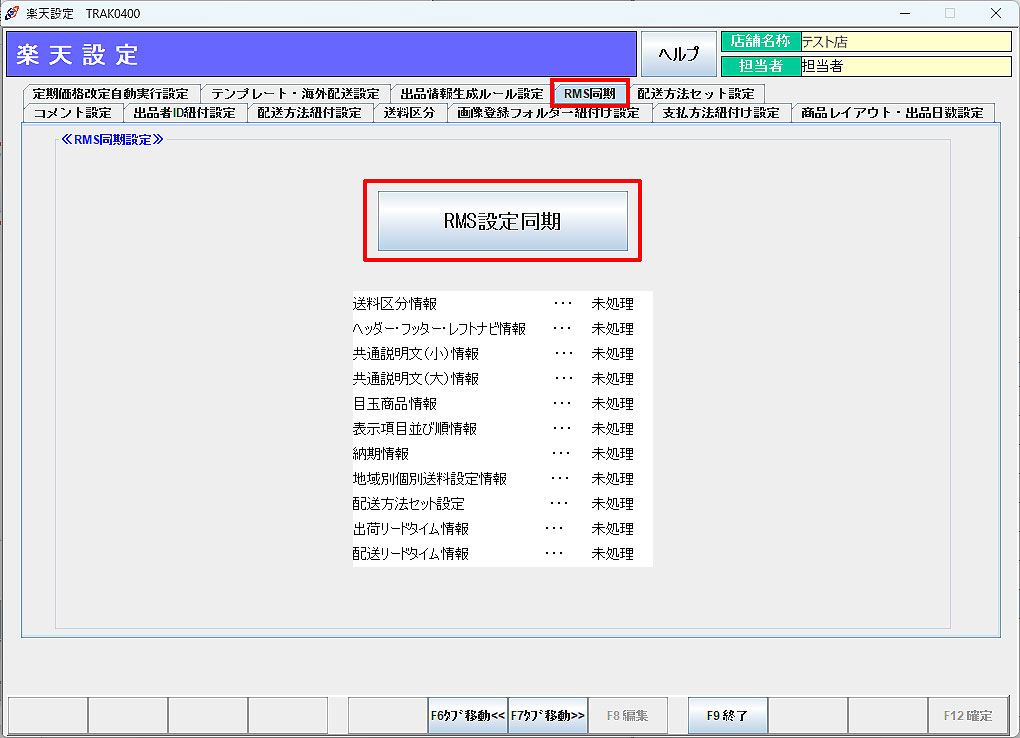Select the 出品者ID紐付設定 tab
The height and width of the screenshot is (738, 1020).
pos(181,112)
